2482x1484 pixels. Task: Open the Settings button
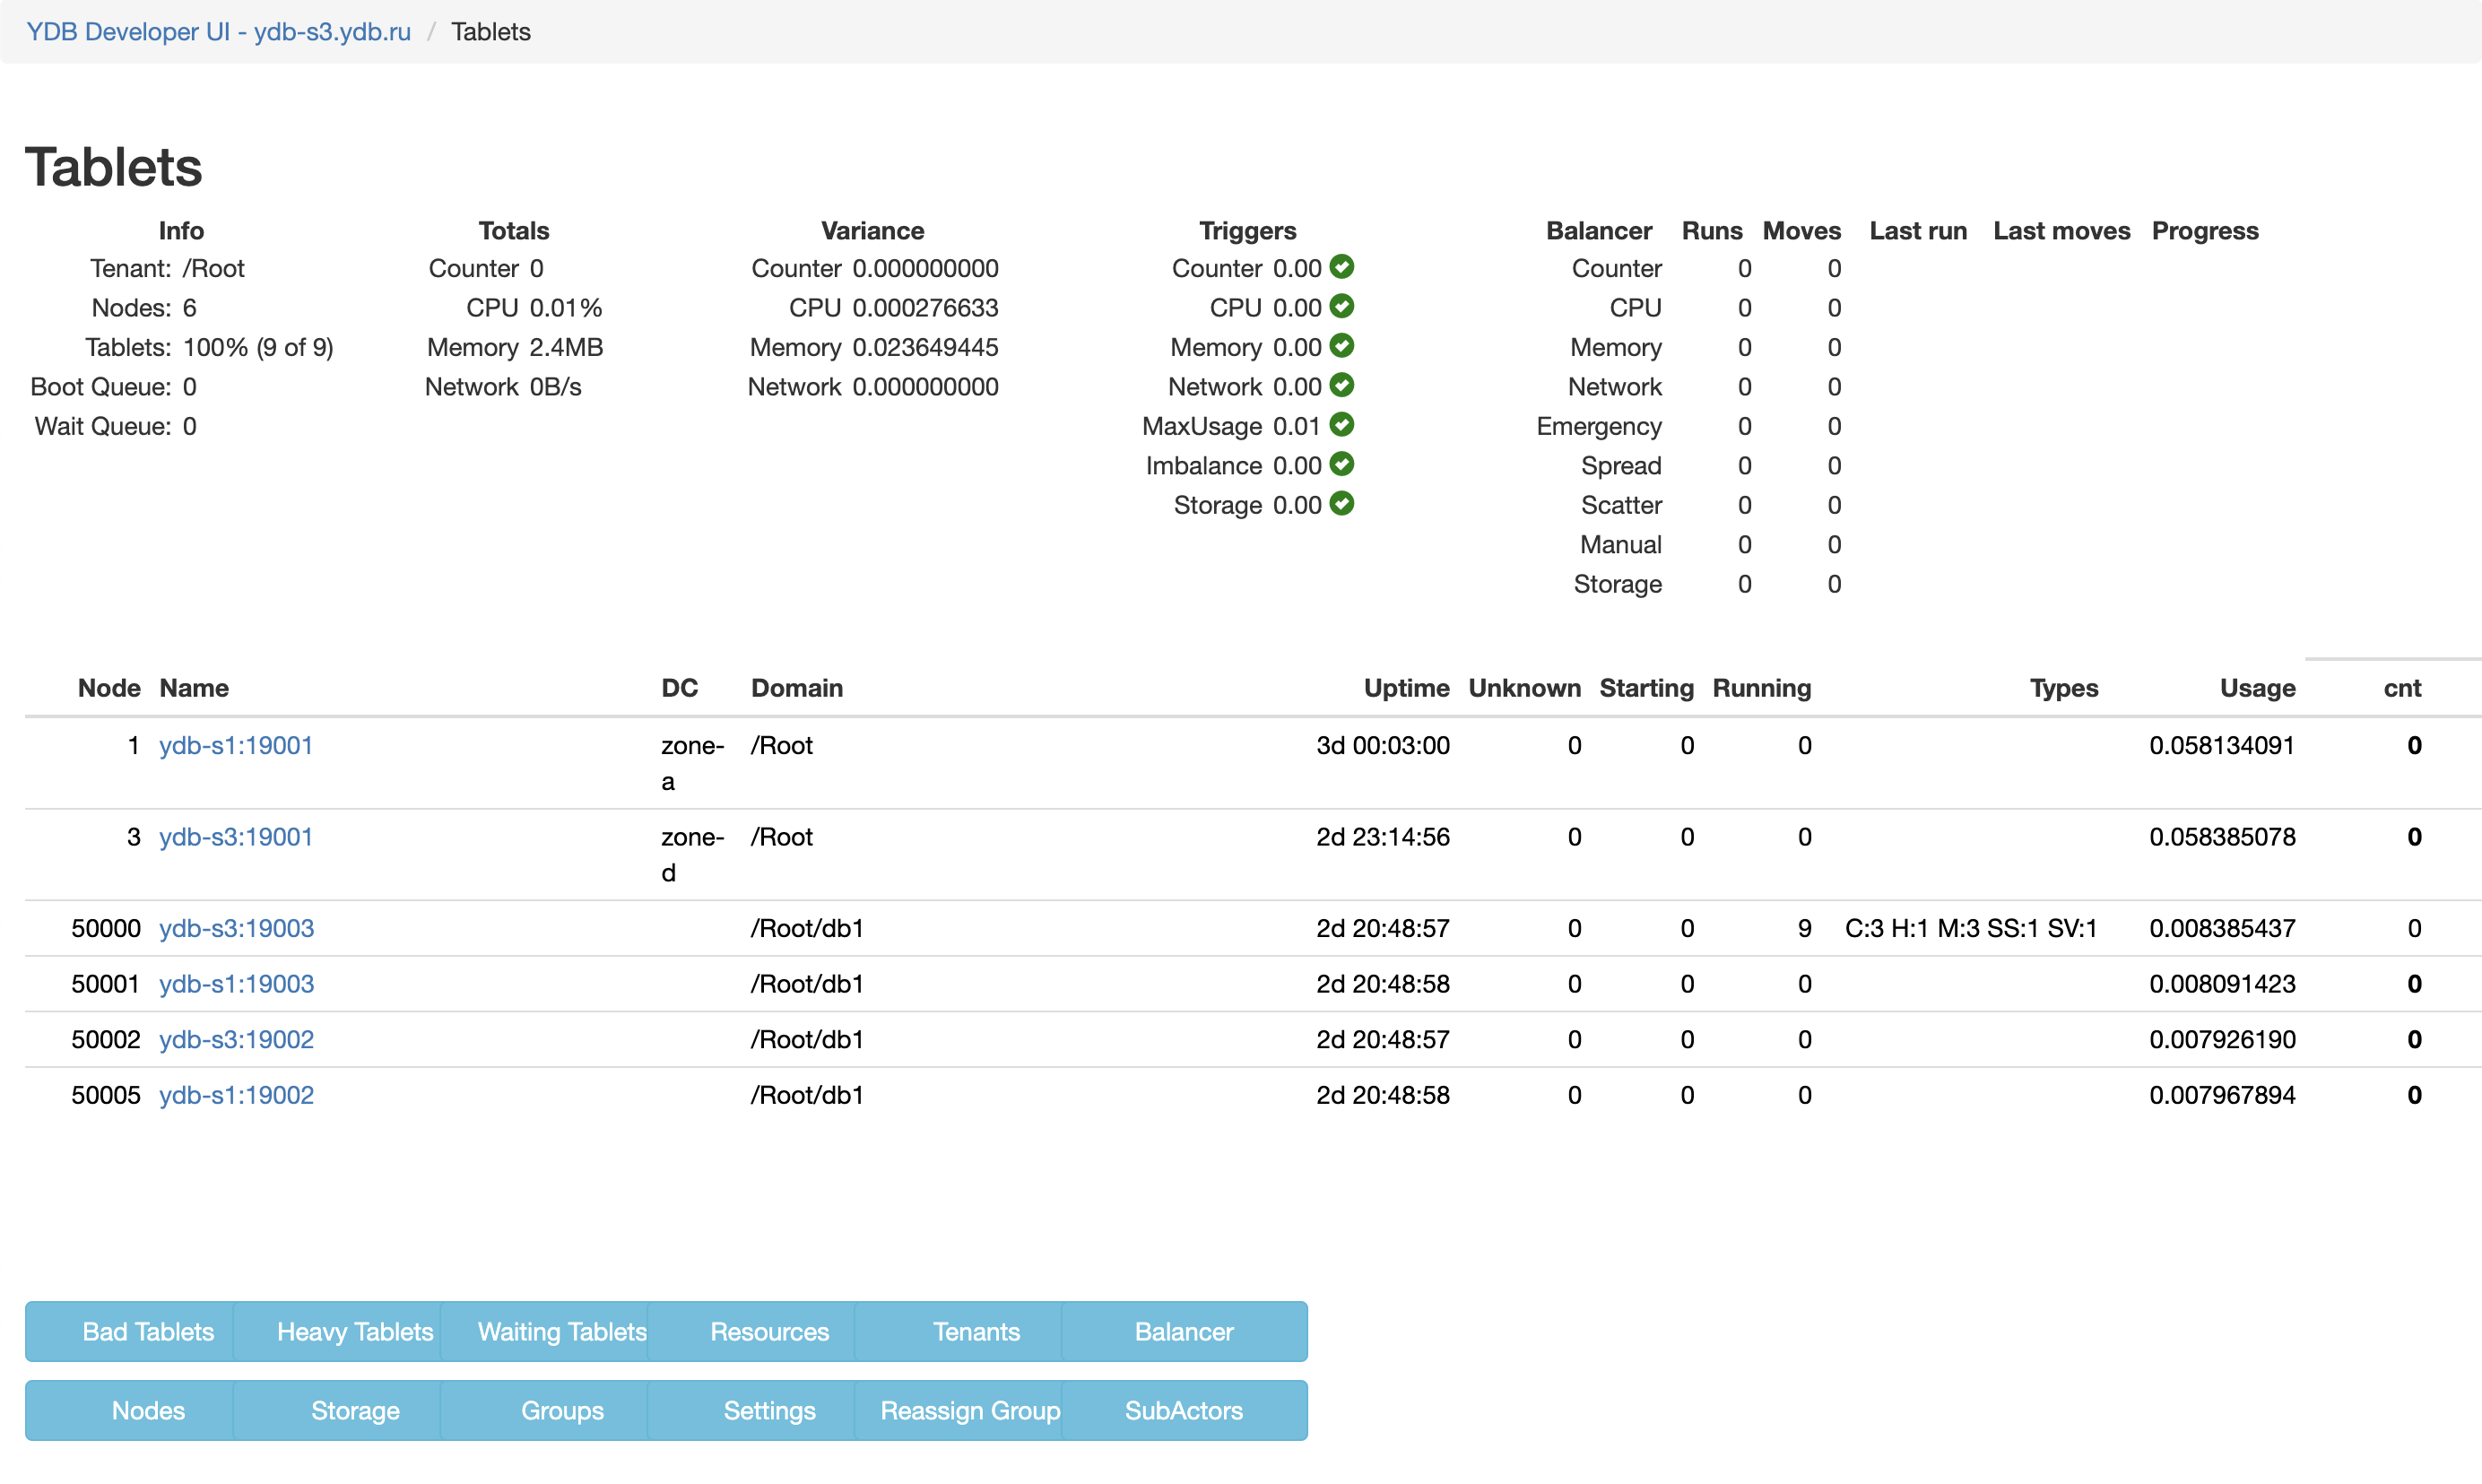coord(769,1410)
